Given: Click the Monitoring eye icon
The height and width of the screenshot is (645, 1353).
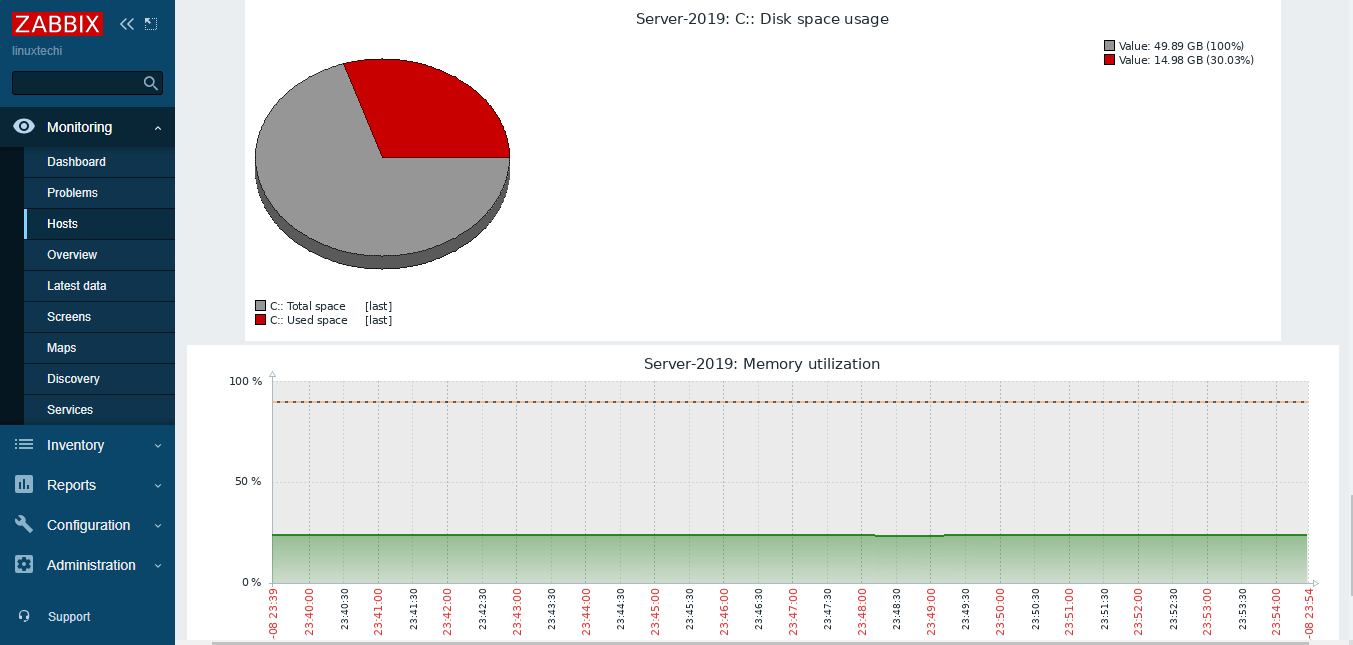Looking at the screenshot, I should [x=24, y=127].
